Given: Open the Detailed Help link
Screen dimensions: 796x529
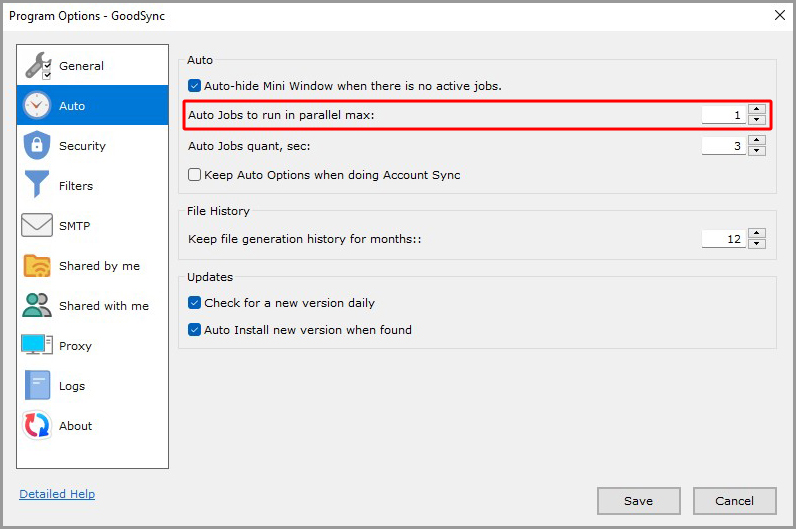Looking at the screenshot, I should 57,494.
